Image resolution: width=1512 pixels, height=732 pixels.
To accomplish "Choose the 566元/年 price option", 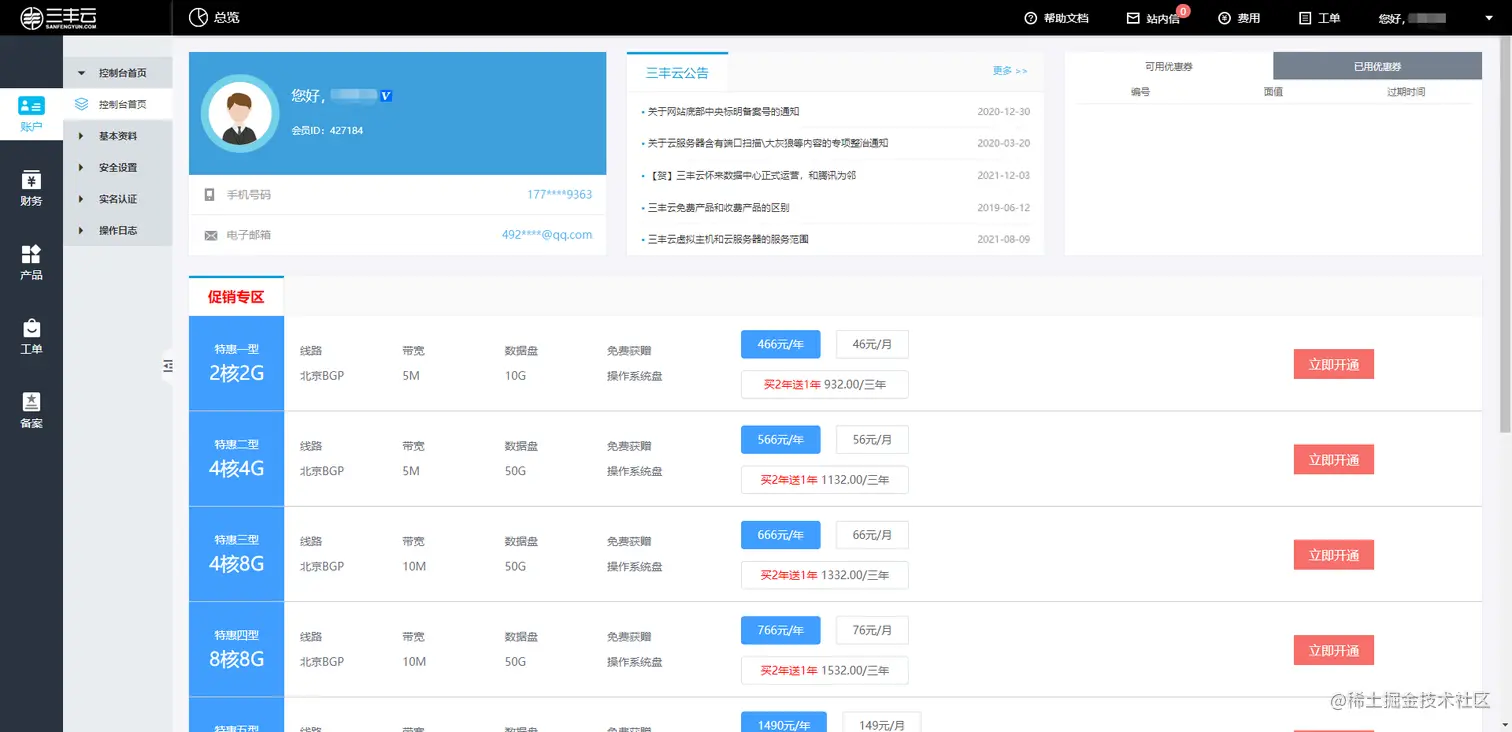I will click(781, 439).
